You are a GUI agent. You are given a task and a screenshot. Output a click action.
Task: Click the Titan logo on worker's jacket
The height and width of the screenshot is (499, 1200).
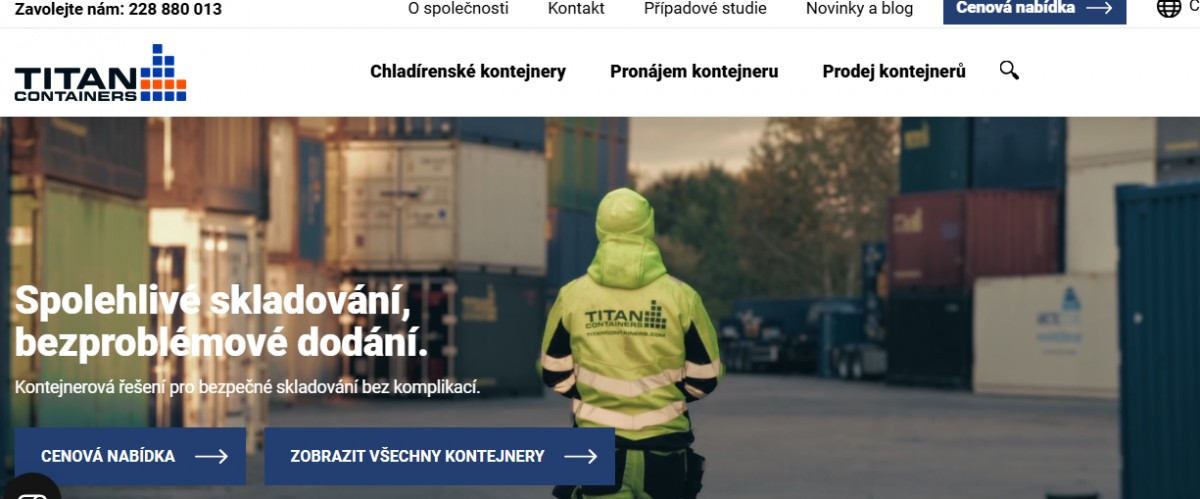[625, 320]
